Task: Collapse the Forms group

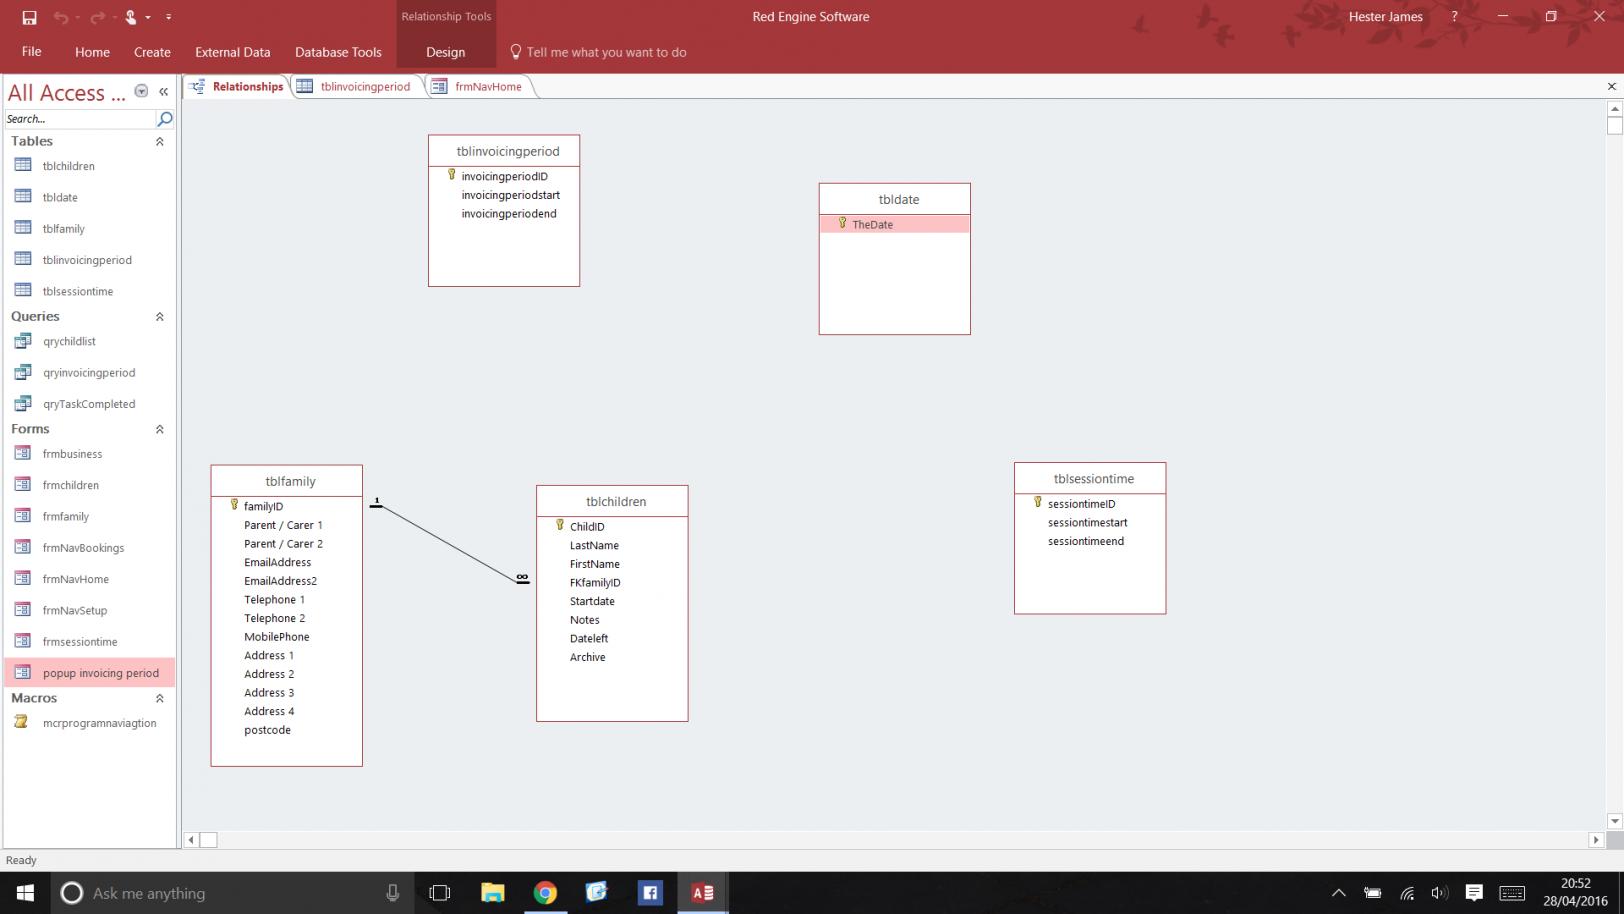Action: click(x=159, y=430)
